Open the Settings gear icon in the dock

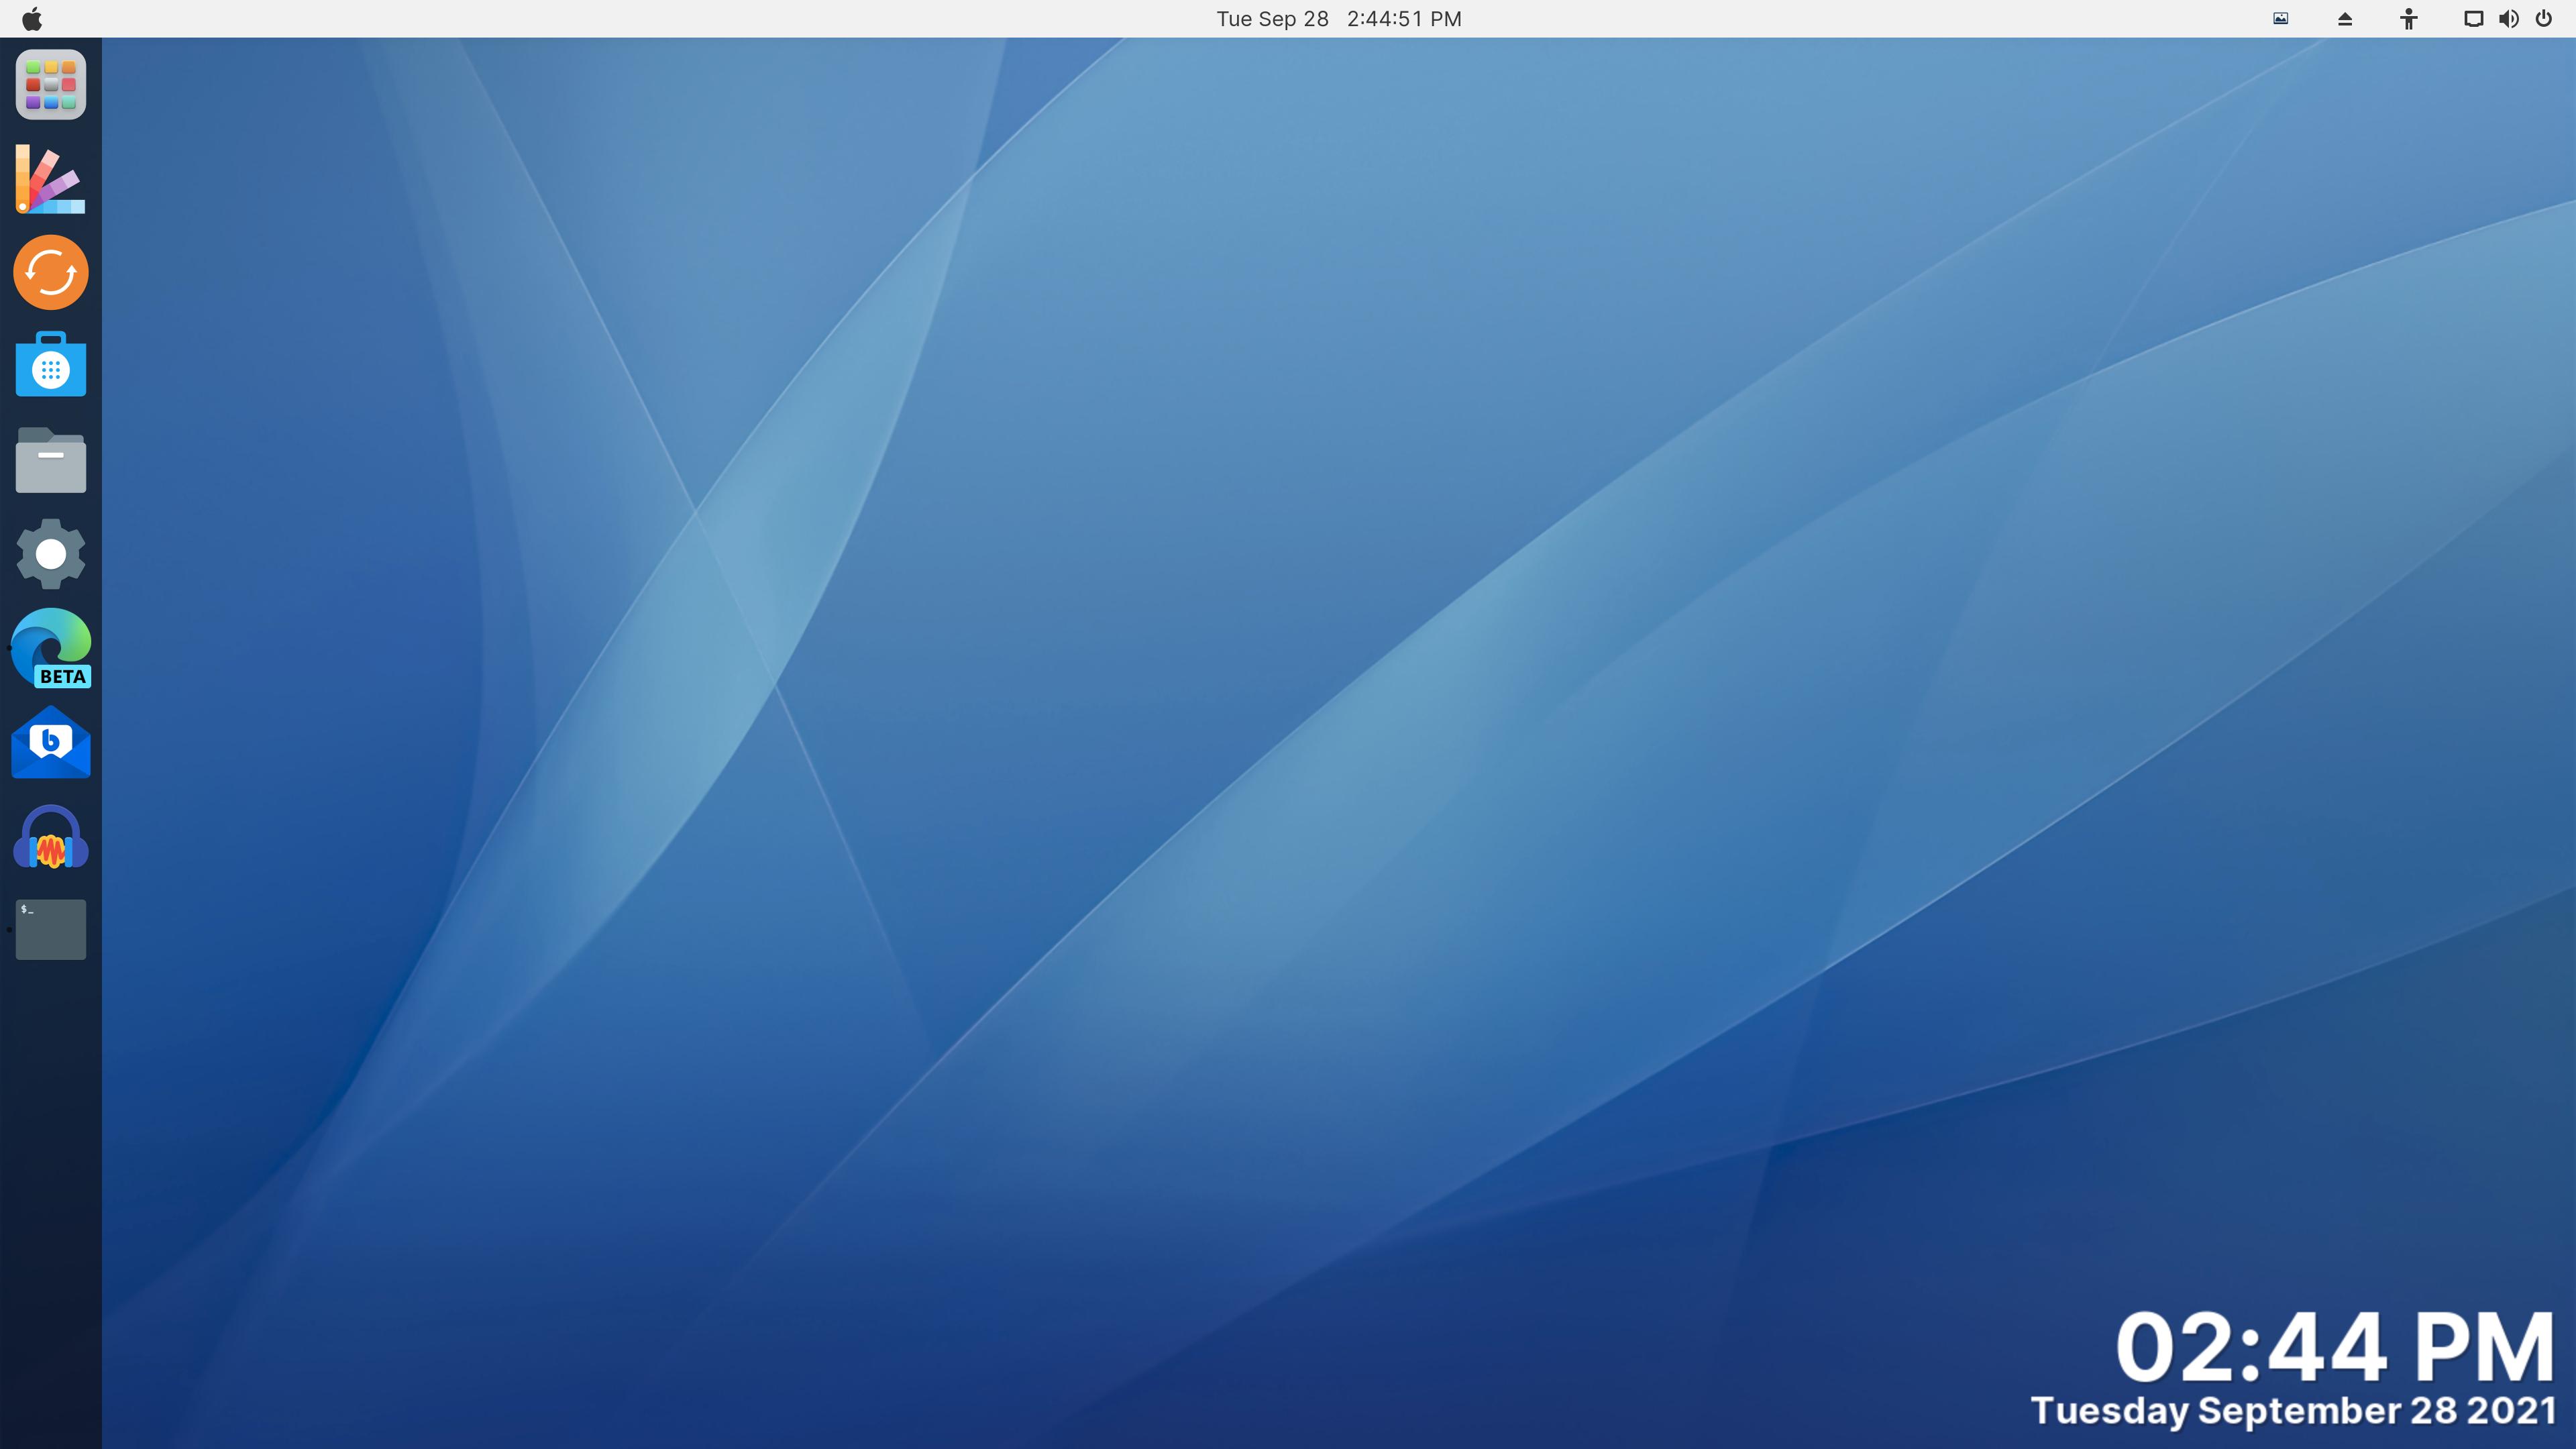click(51, 554)
